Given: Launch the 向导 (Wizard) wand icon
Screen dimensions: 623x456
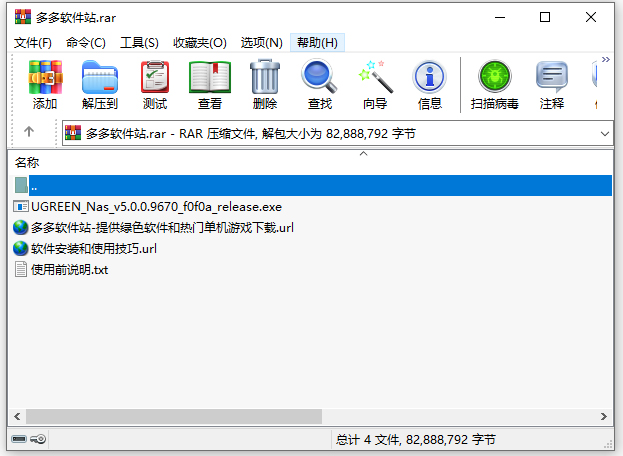Looking at the screenshot, I should [375, 76].
